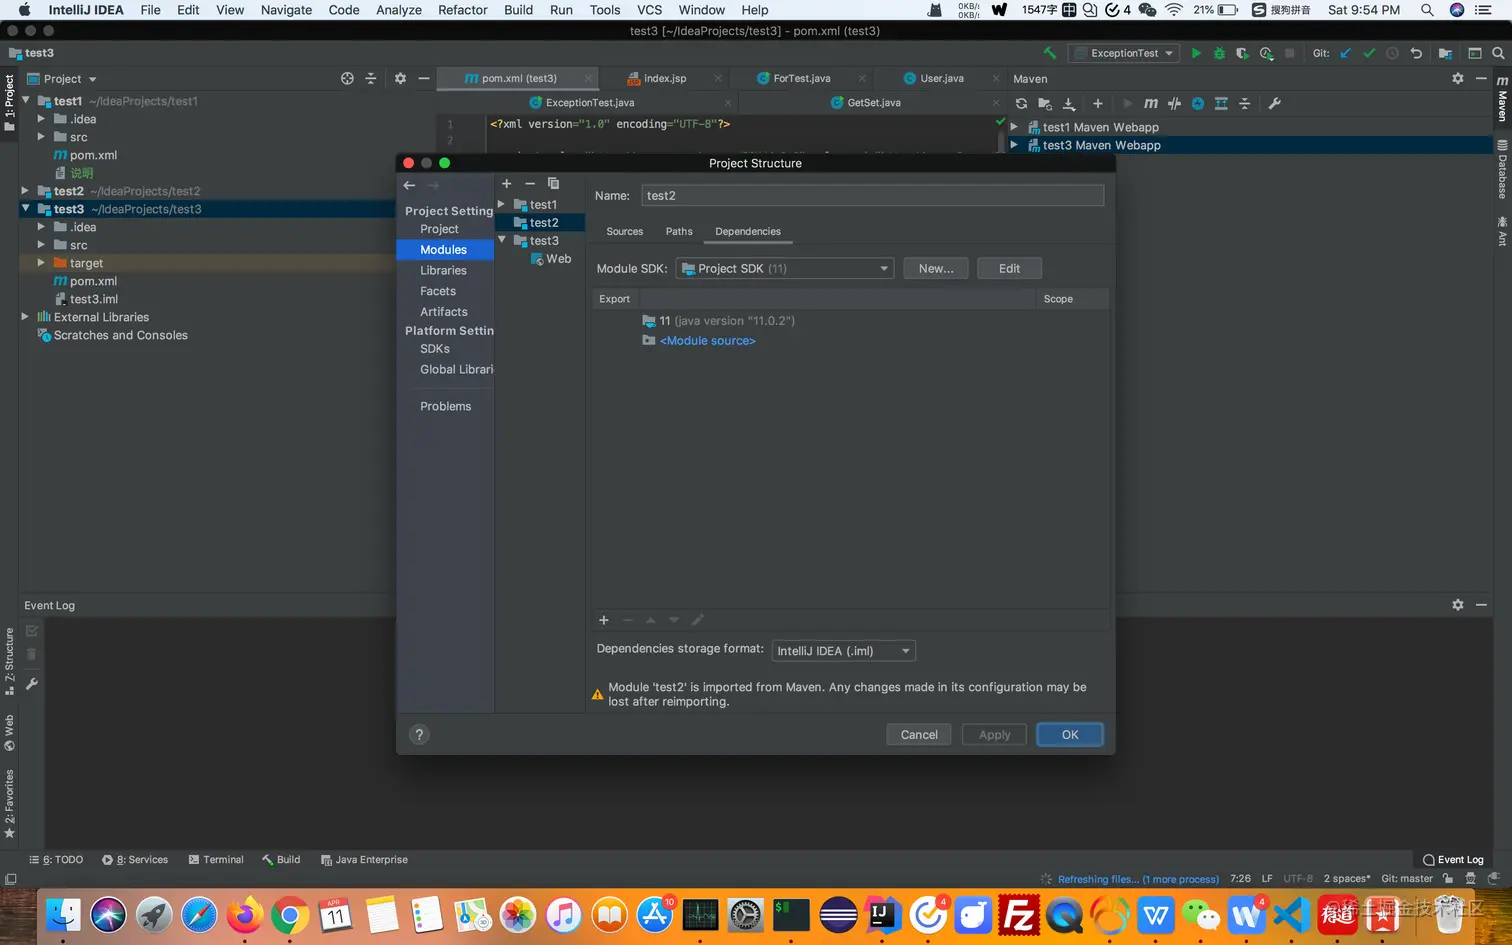Open help for the Project Structure dialog

pos(419,735)
